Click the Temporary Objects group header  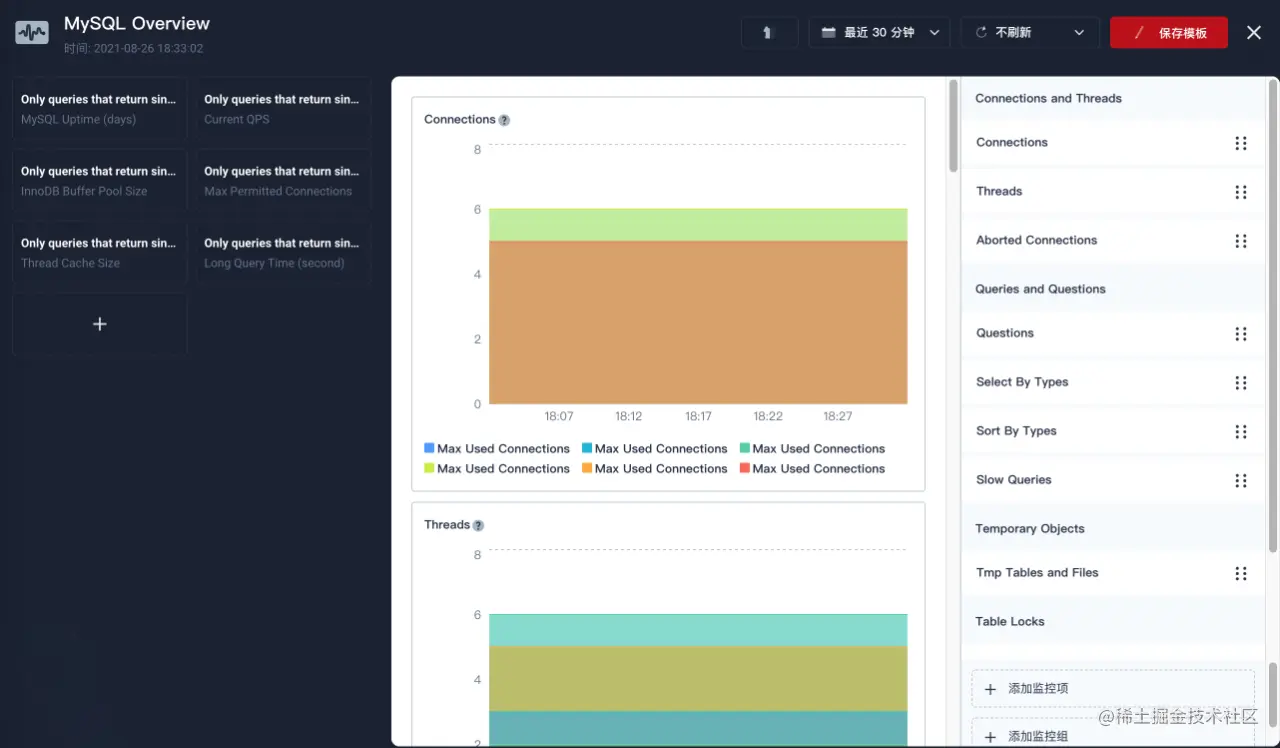1113,528
